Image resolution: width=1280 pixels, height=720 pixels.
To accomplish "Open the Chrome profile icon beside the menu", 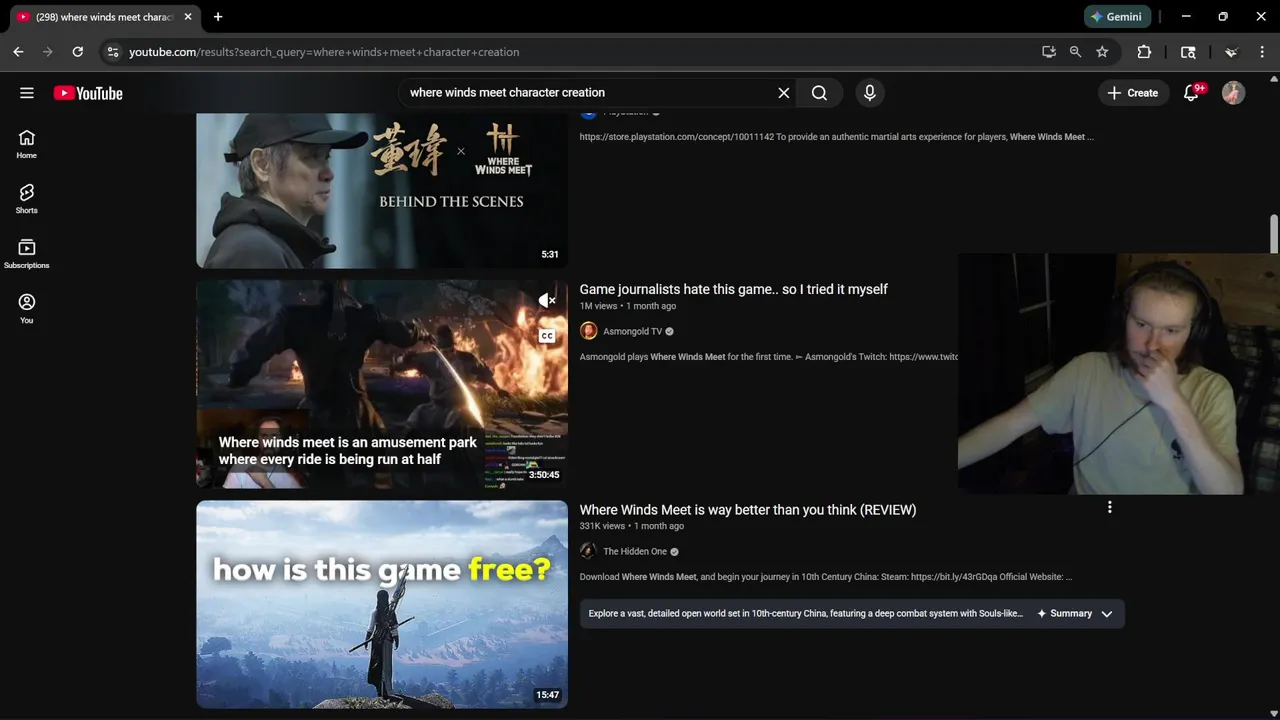I will pos(1231,52).
